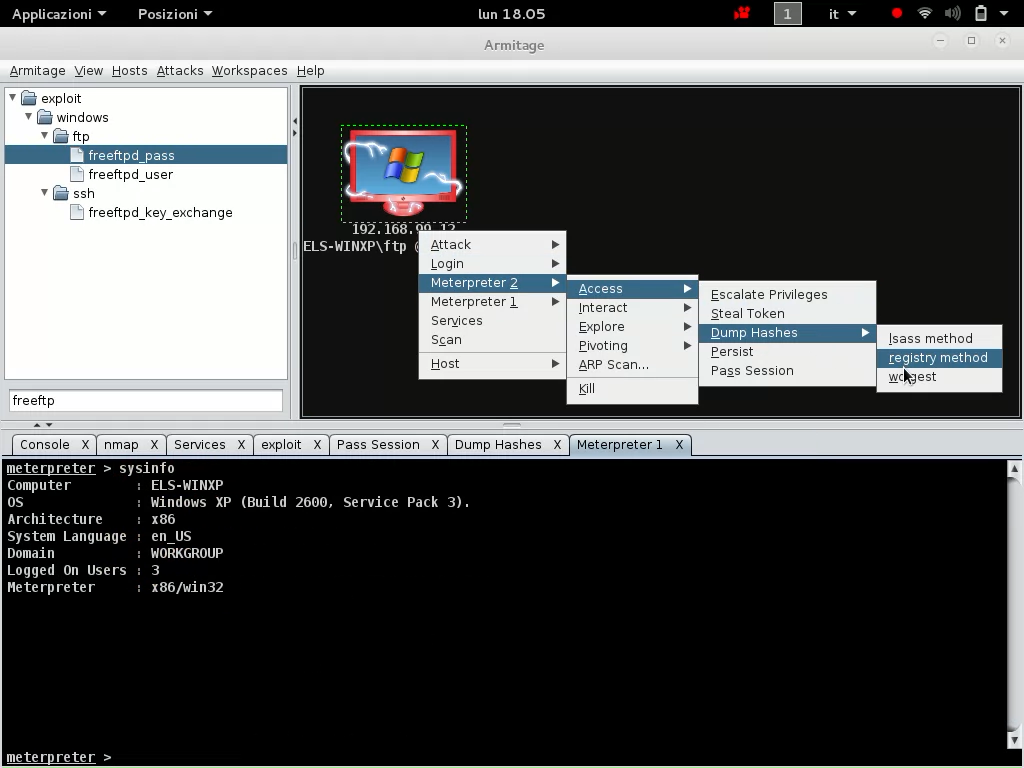The width and height of the screenshot is (1024, 768).
Task: Open the system menu arrow in top bar
Action: pyautogui.click(x=1004, y=14)
